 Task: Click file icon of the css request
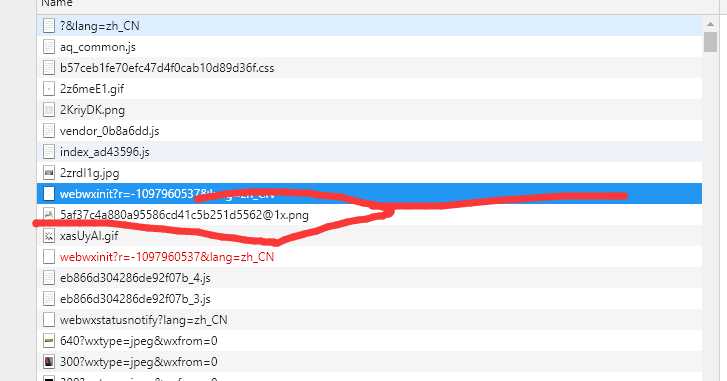coord(49,68)
